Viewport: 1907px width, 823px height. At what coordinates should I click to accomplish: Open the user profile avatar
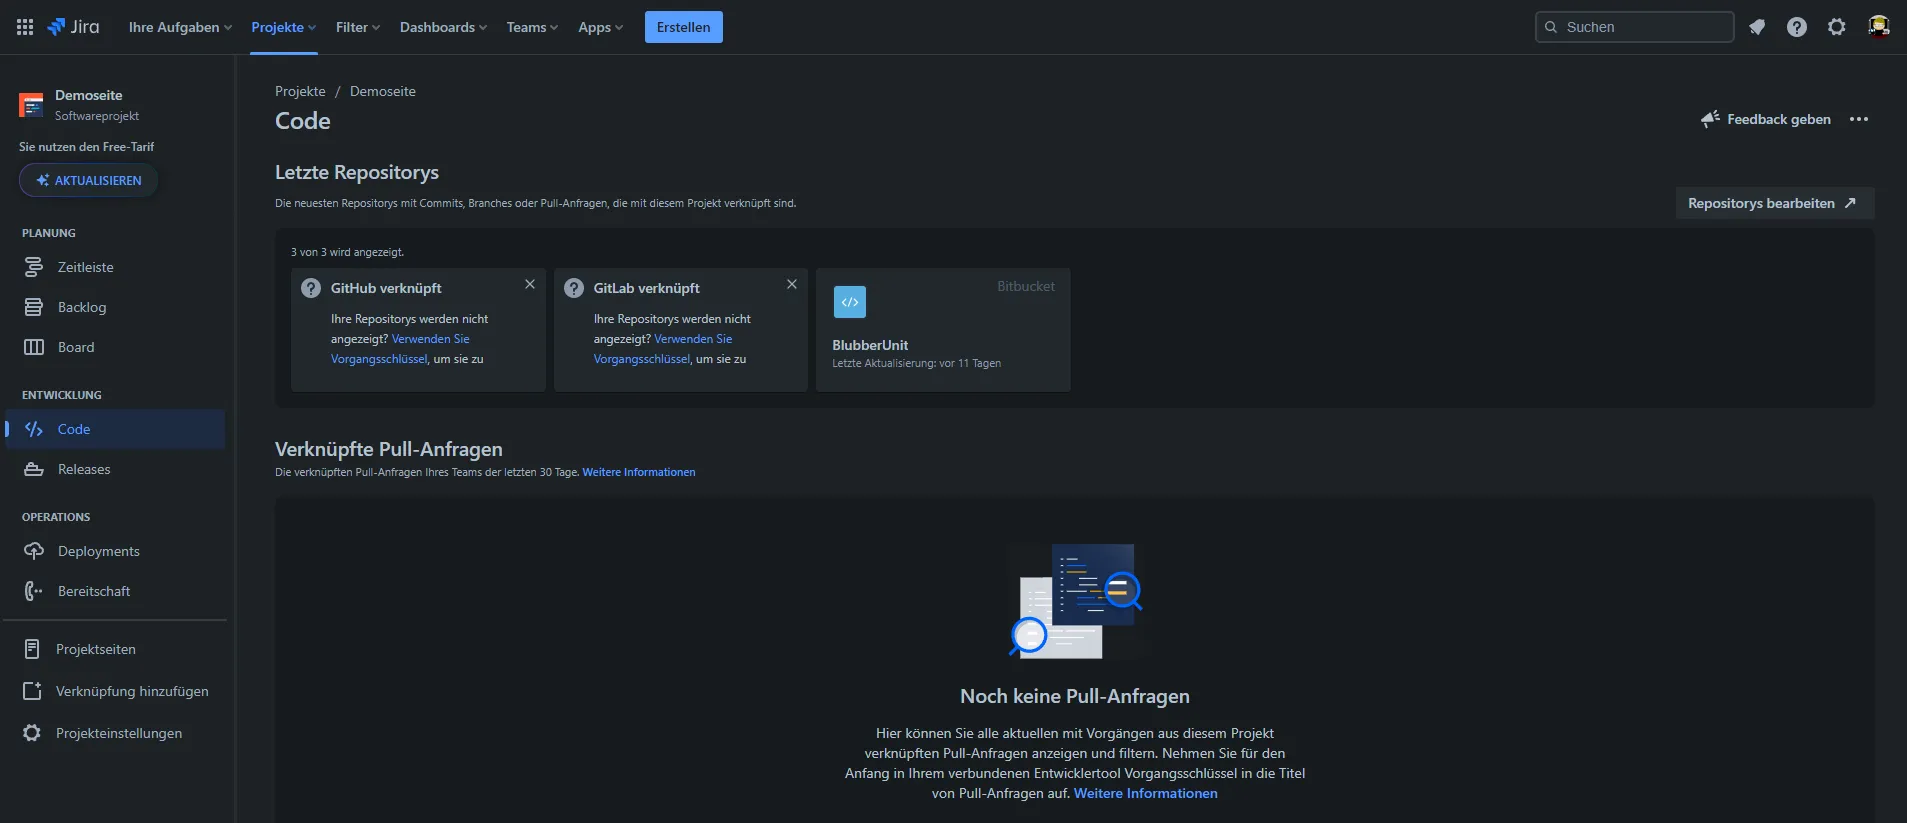tap(1879, 27)
